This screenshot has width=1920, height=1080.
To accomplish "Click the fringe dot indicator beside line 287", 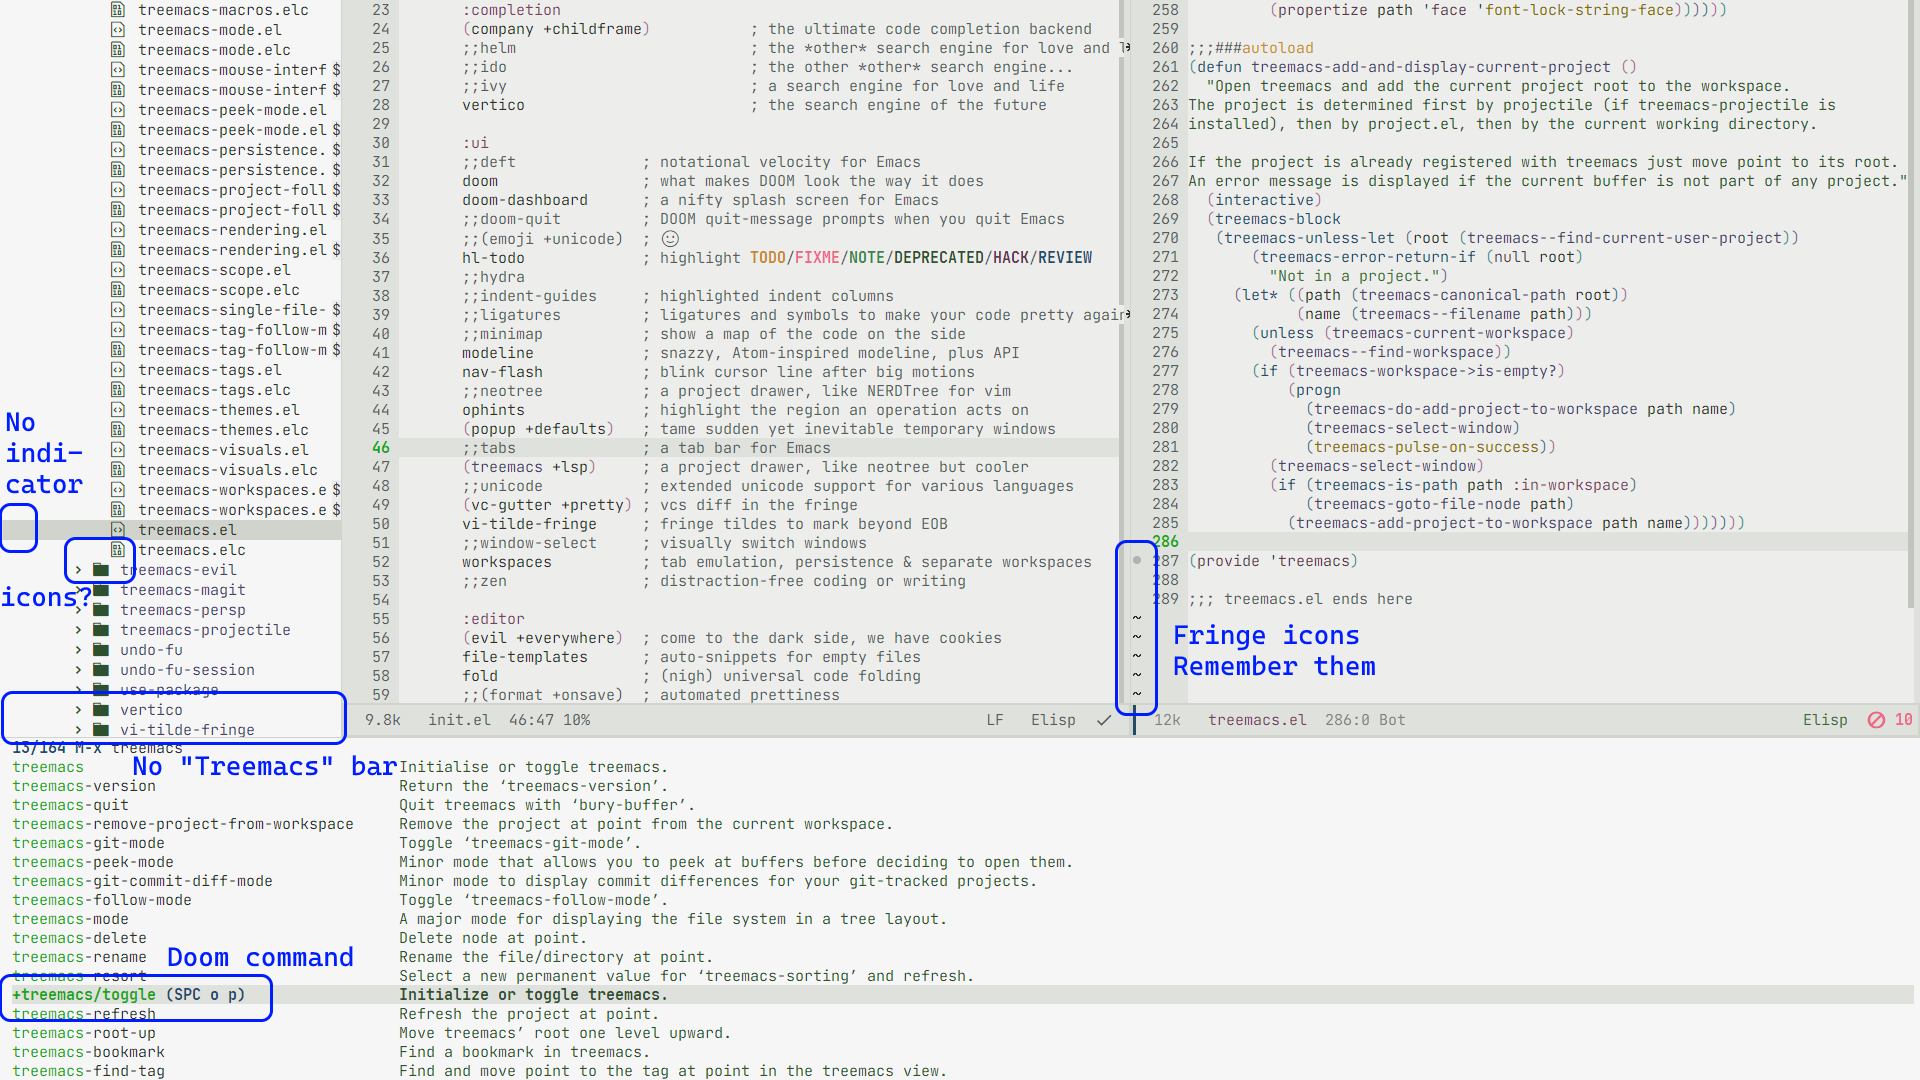I will (1135, 561).
